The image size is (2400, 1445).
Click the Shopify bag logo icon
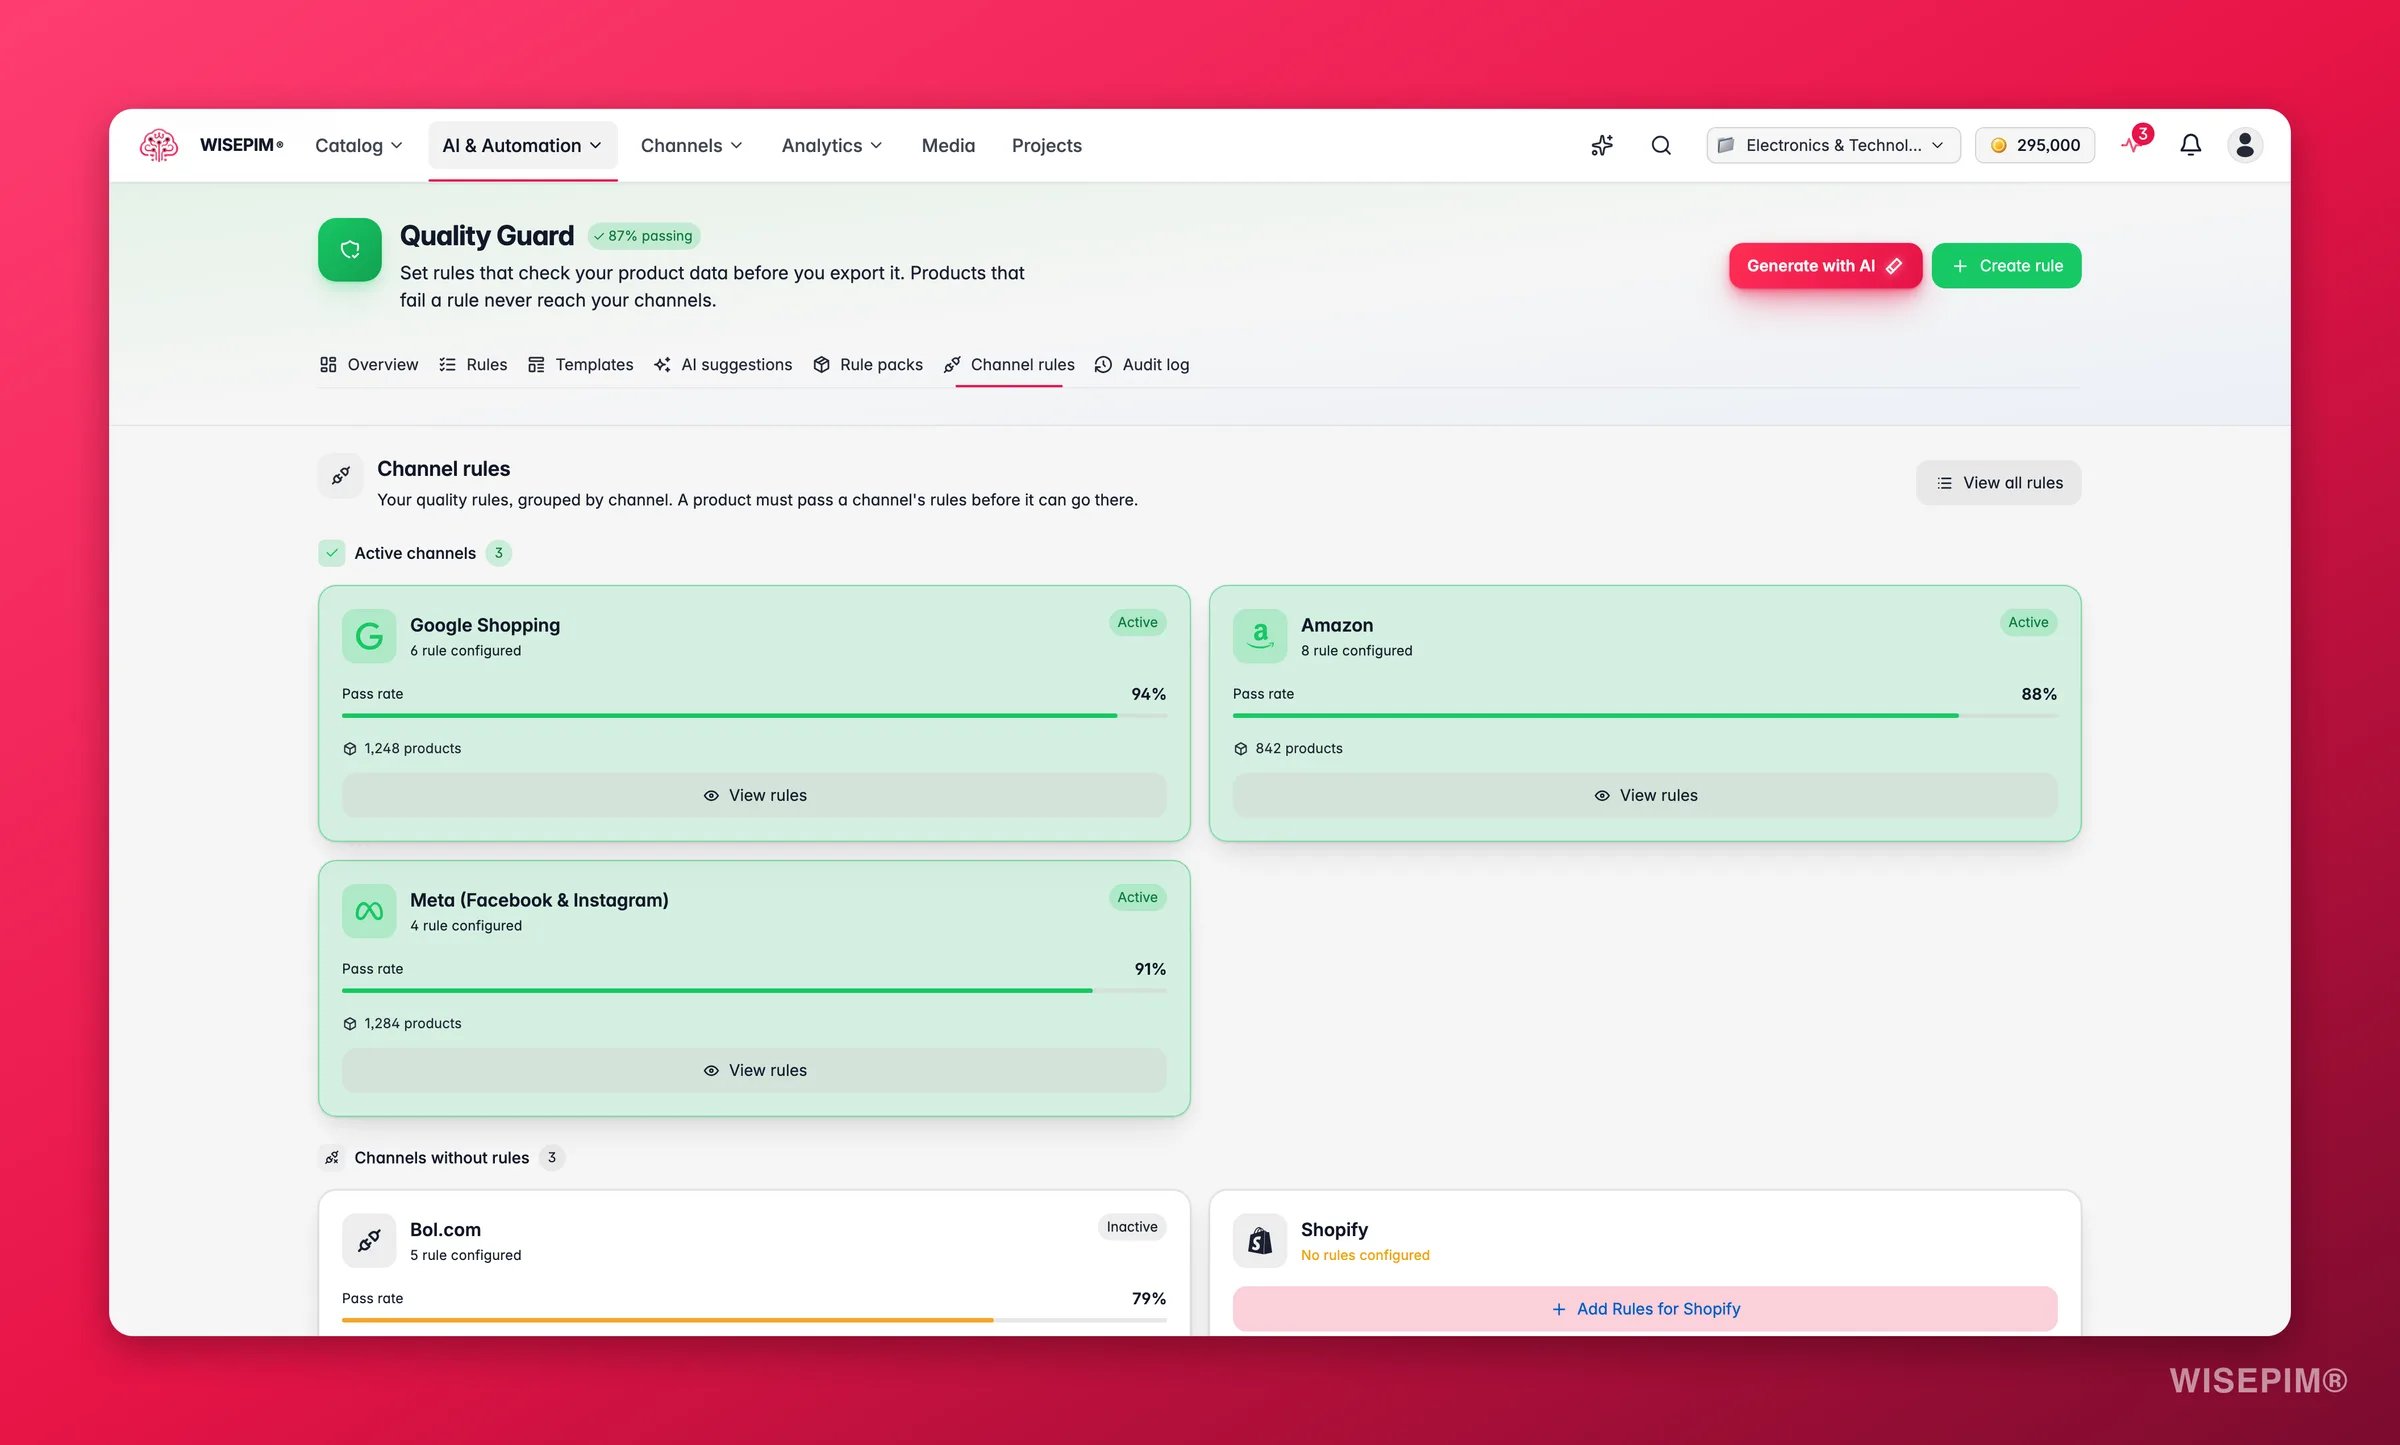(1260, 1241)
